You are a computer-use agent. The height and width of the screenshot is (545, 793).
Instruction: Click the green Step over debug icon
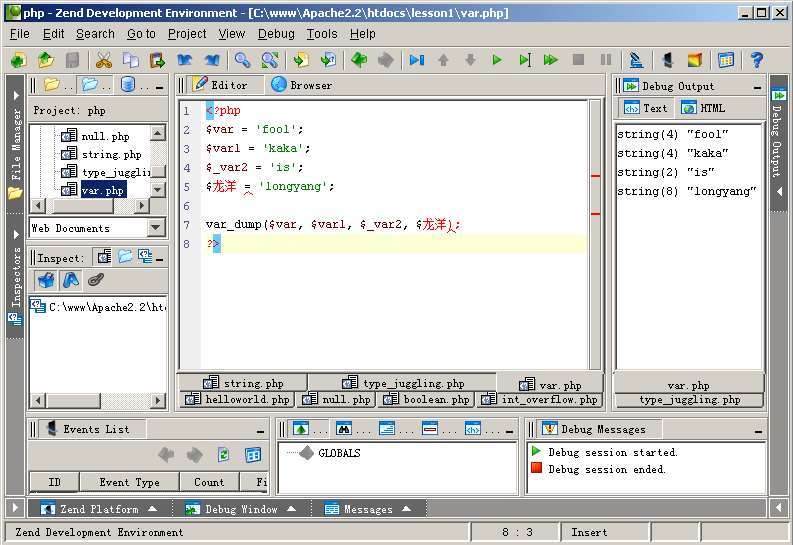coord(524,60)
